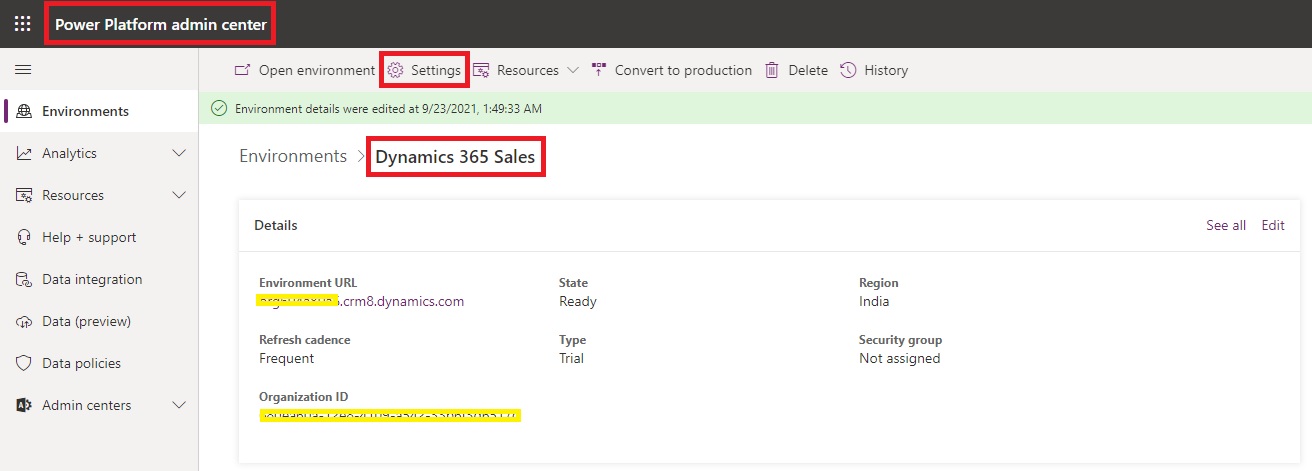Image resolution: width=1312 pixels, height=471 pixels.
Task: Go back via Environments breadcrumb
Action: [x=293, y=156]
